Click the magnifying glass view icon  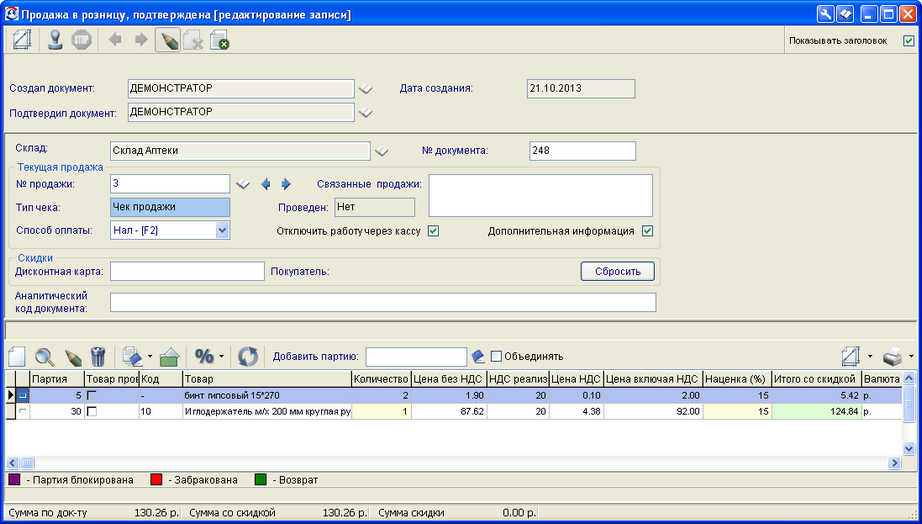point(45,356)
